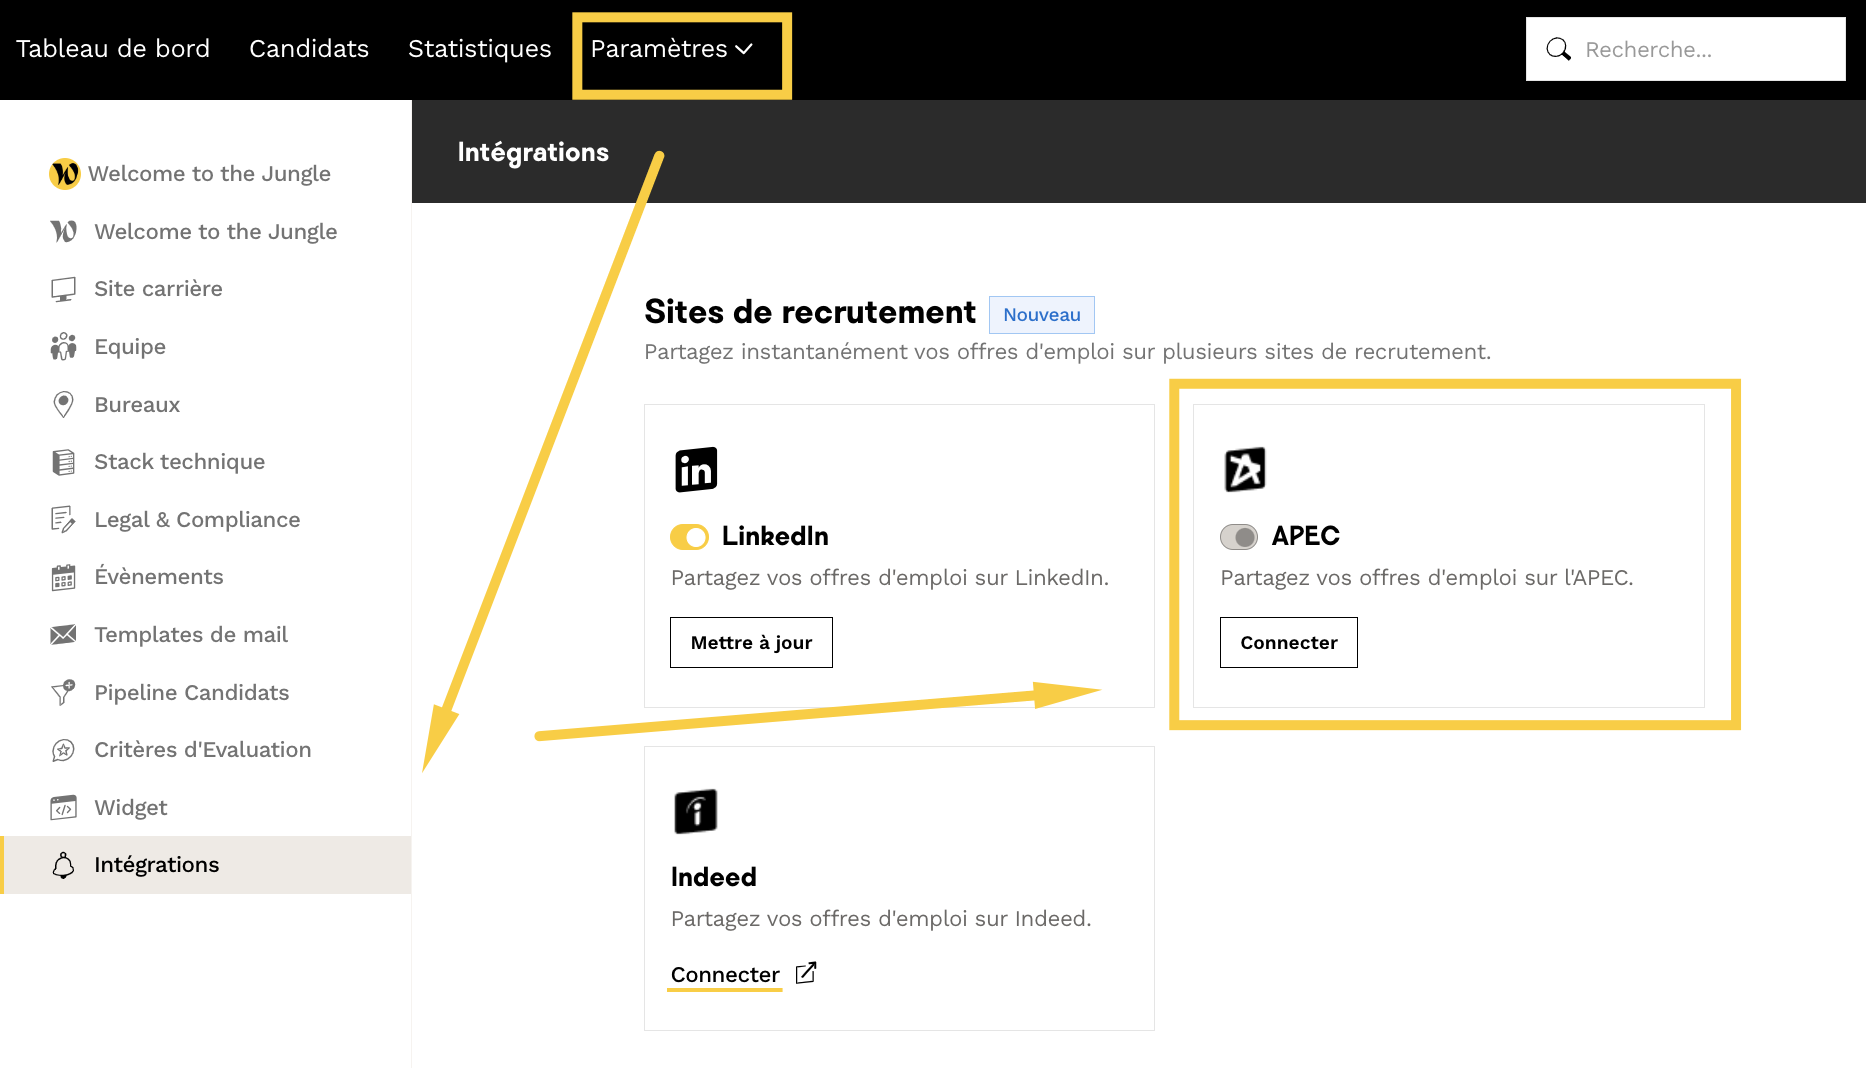Click the APEC Connecter button
Image resolution: width=1866 pixels, height=1068 pixels.
pos(1288,642)
